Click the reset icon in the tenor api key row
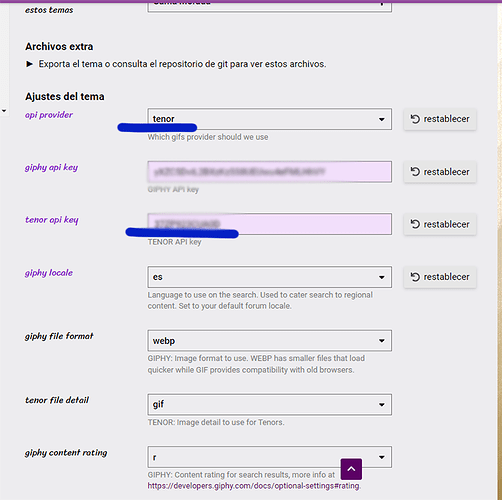 [415, 224]
